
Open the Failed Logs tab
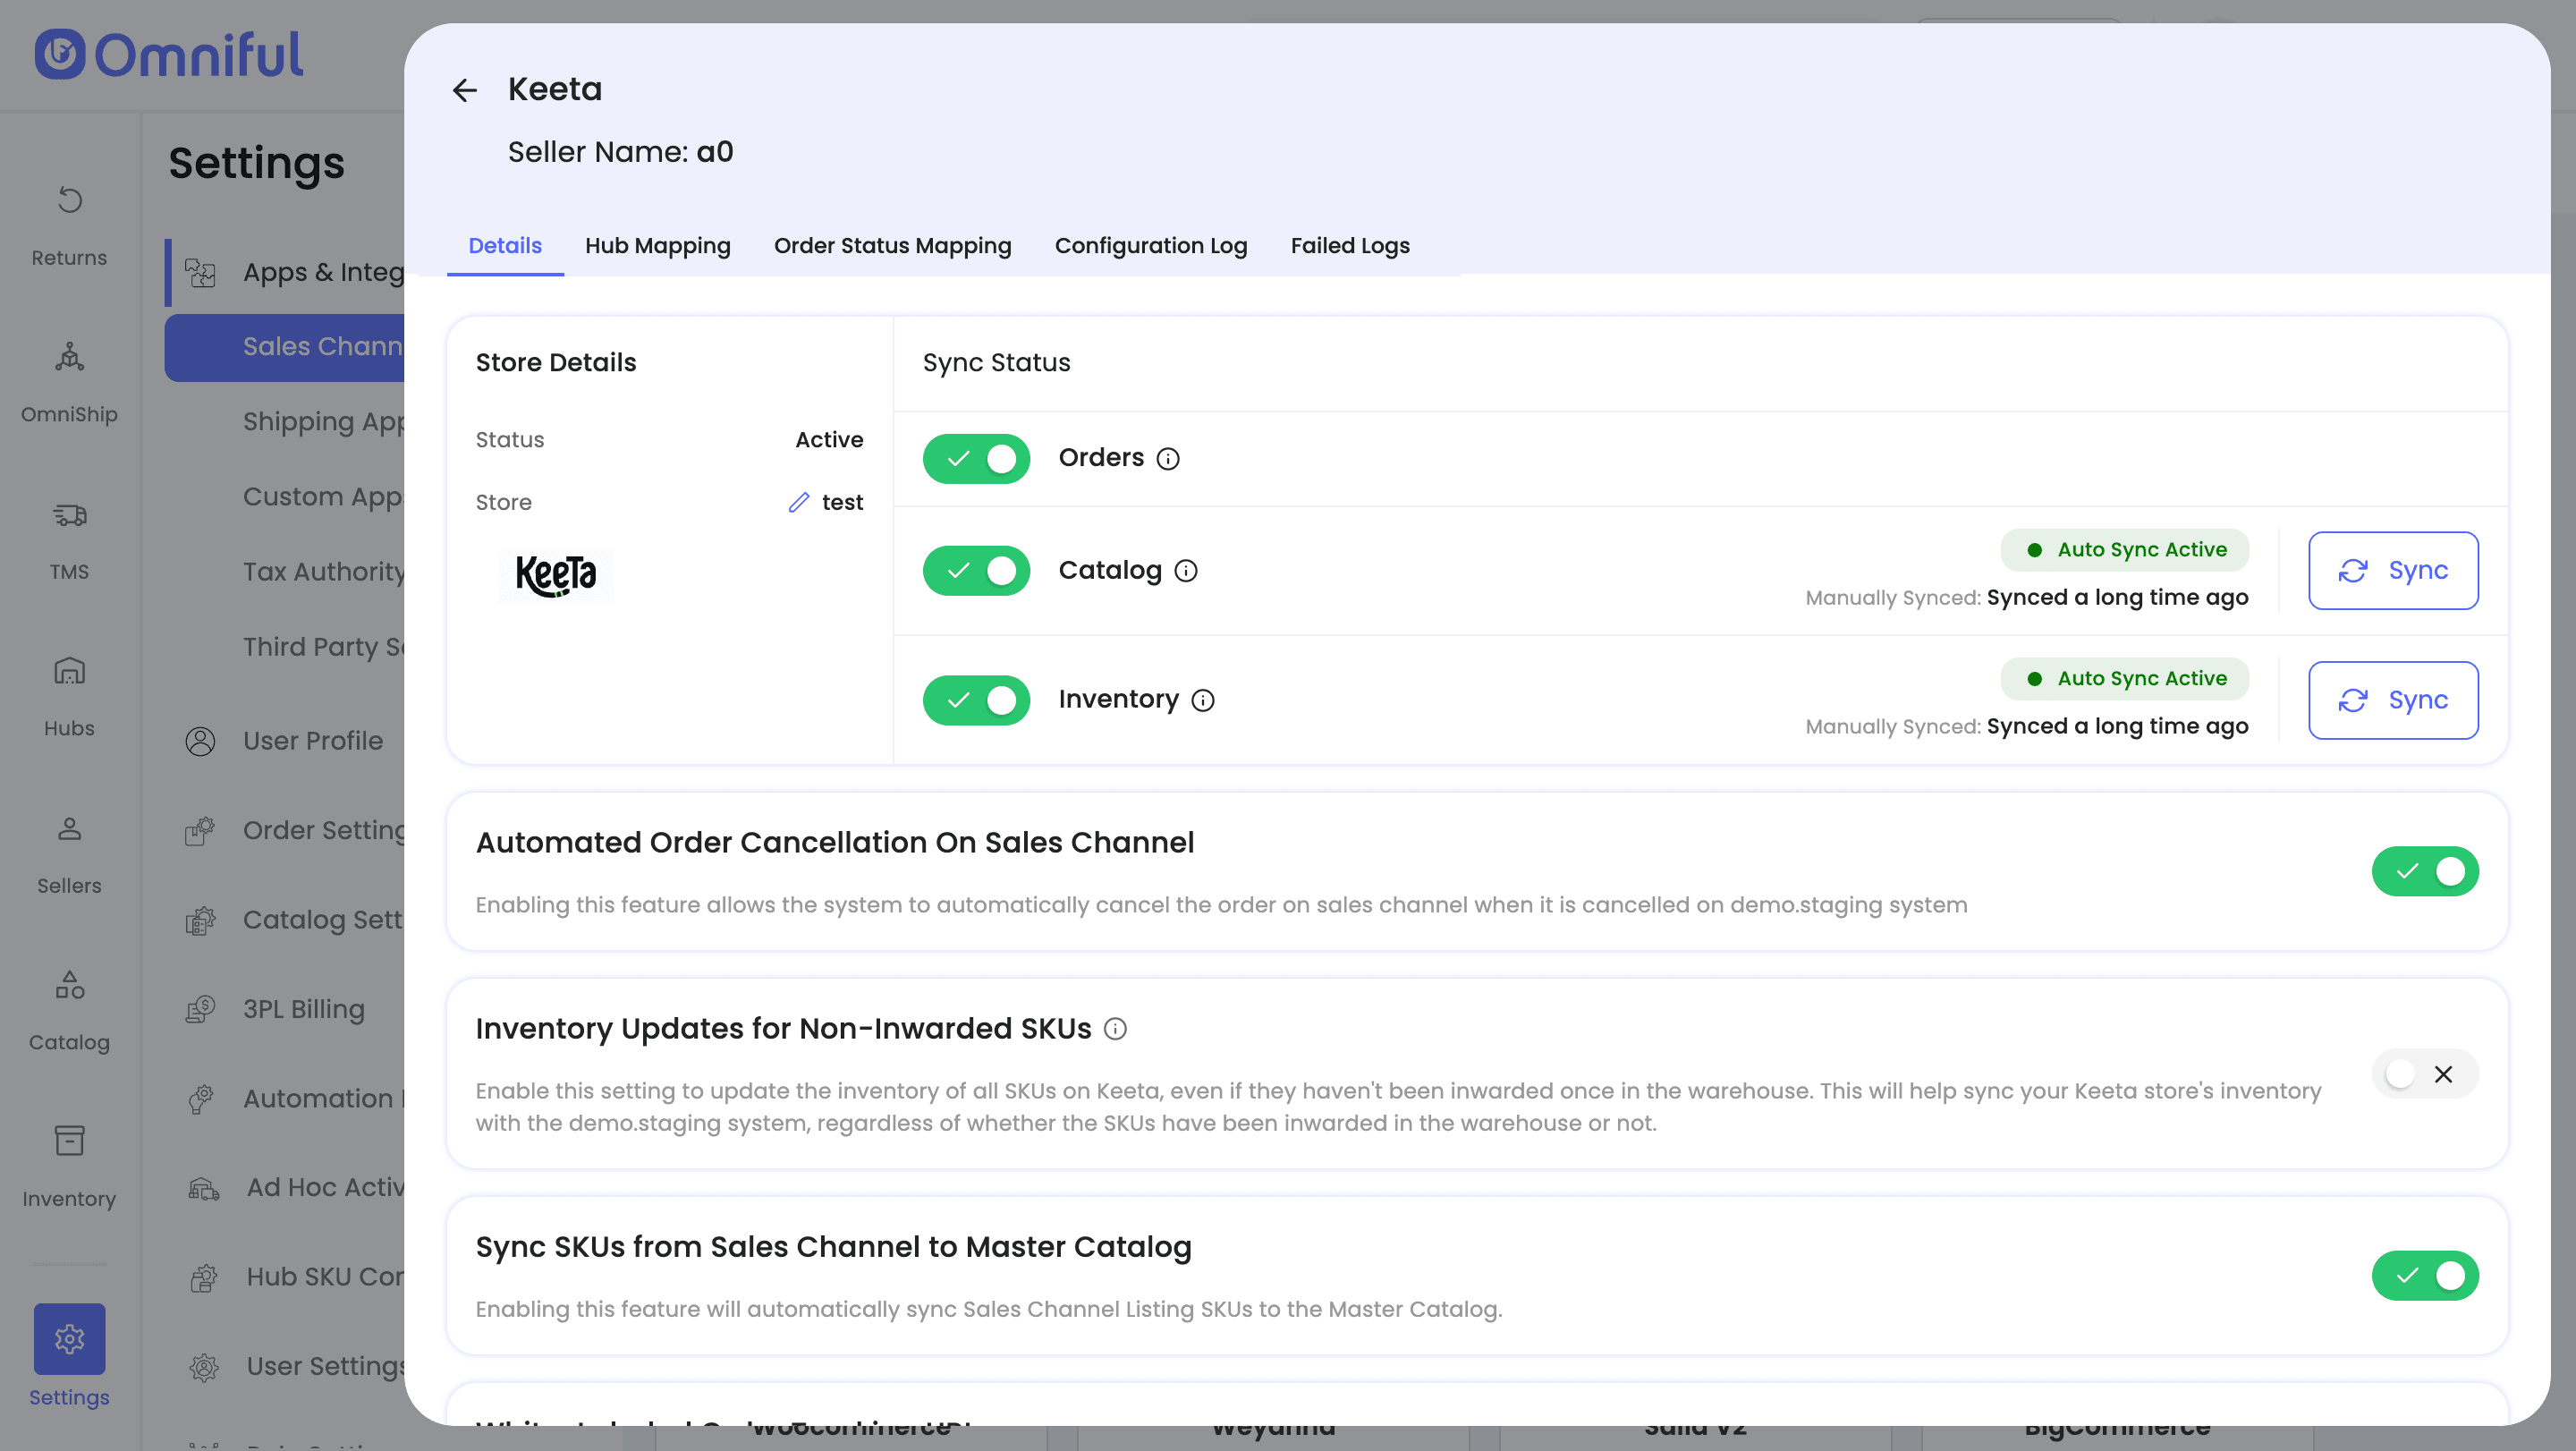coord(1349,246)
